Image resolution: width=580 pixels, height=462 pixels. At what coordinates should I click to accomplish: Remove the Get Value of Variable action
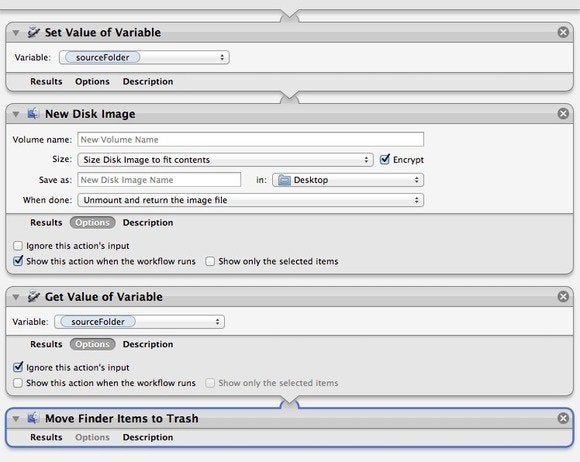click(x=563, y=296)
